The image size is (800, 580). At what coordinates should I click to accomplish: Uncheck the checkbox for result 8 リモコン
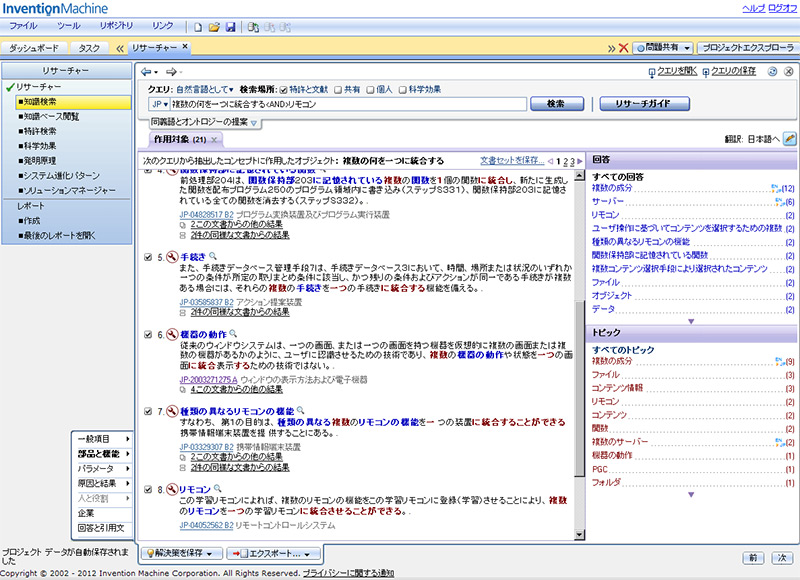148,489
